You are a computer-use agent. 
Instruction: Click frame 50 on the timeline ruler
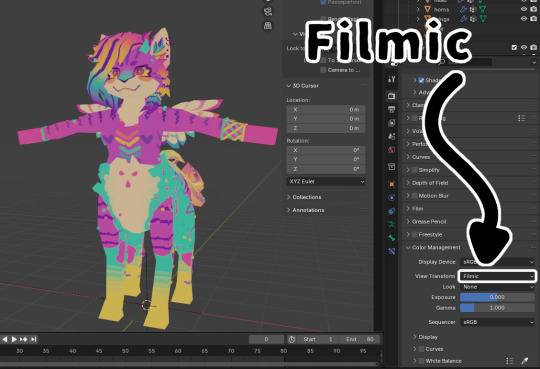click(125, 351)
